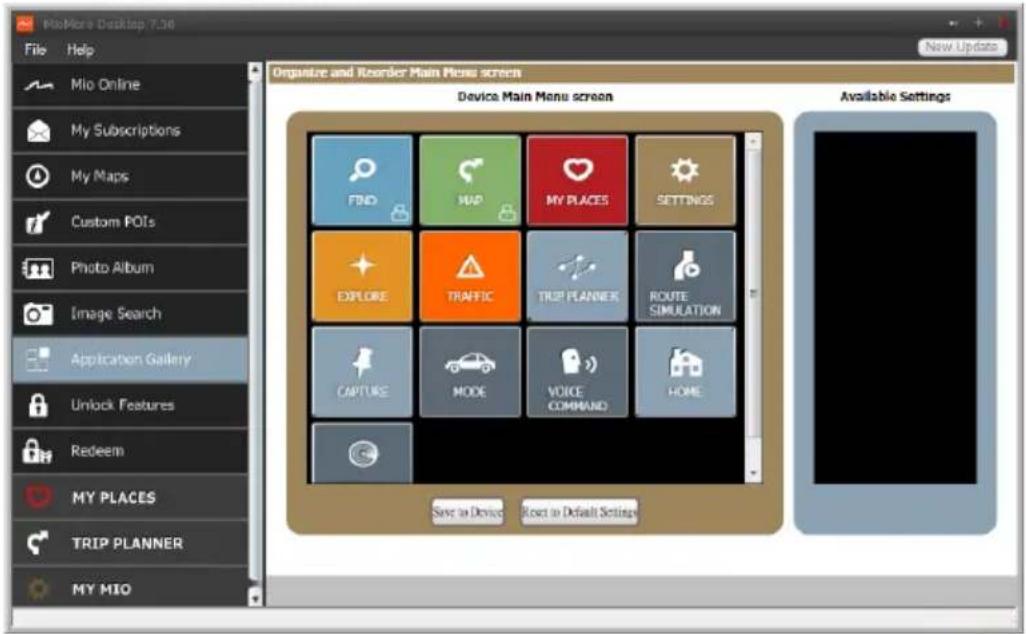The width and height of the screenshot is (1026, 634).
Task: Open Mio Online in the sidebar
Action: coord(130,84)
